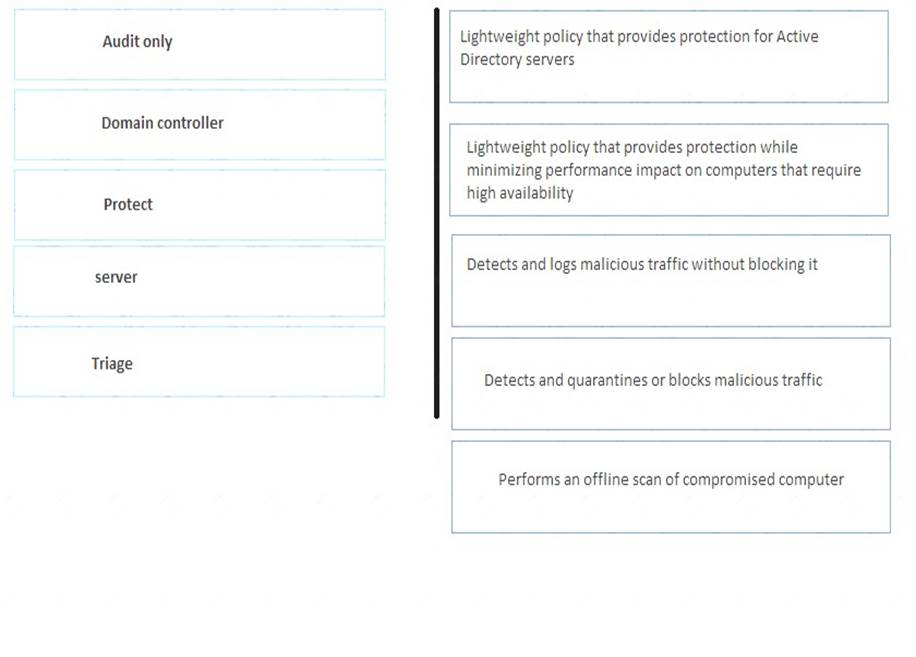Choose the Protect policy item
The image size is (916, 657).
[200, 205]
